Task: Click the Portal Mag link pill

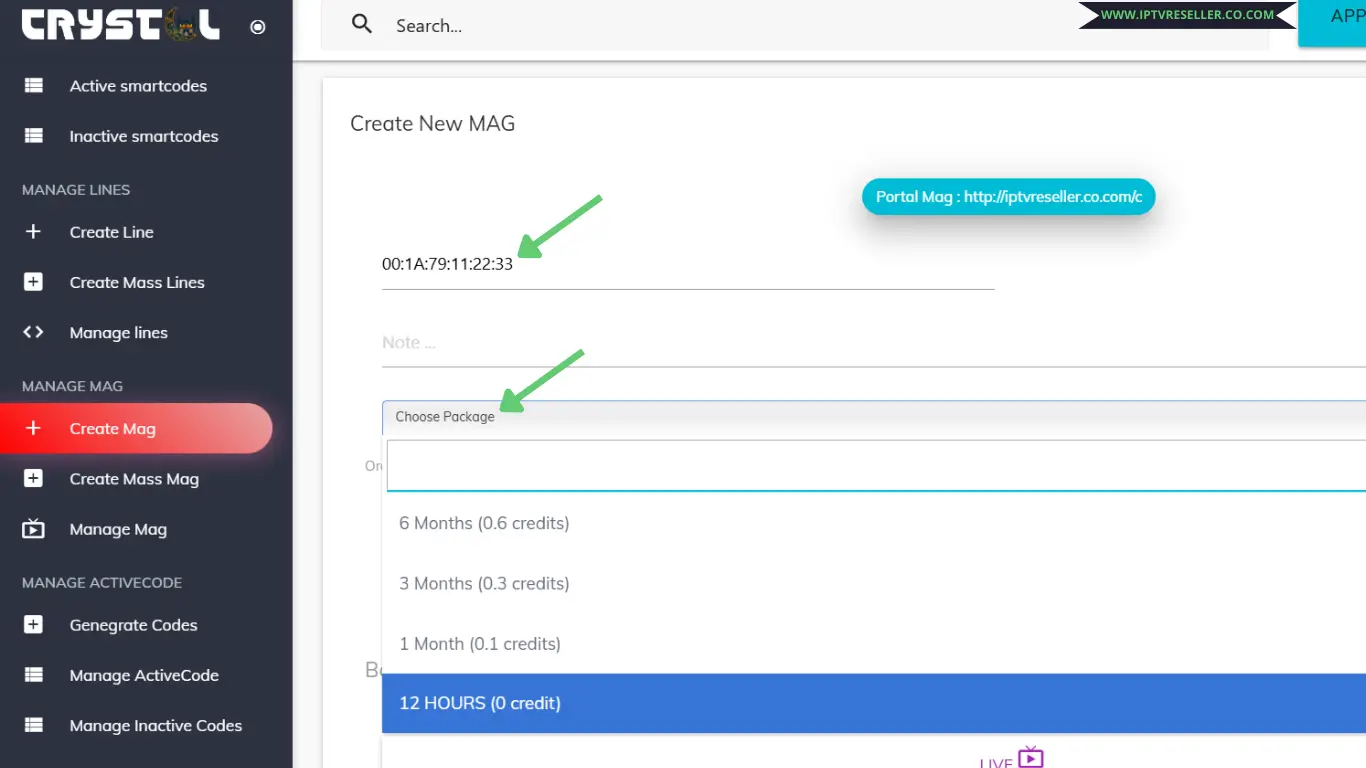Action: pyautogui.click(x=1008, y=196)
